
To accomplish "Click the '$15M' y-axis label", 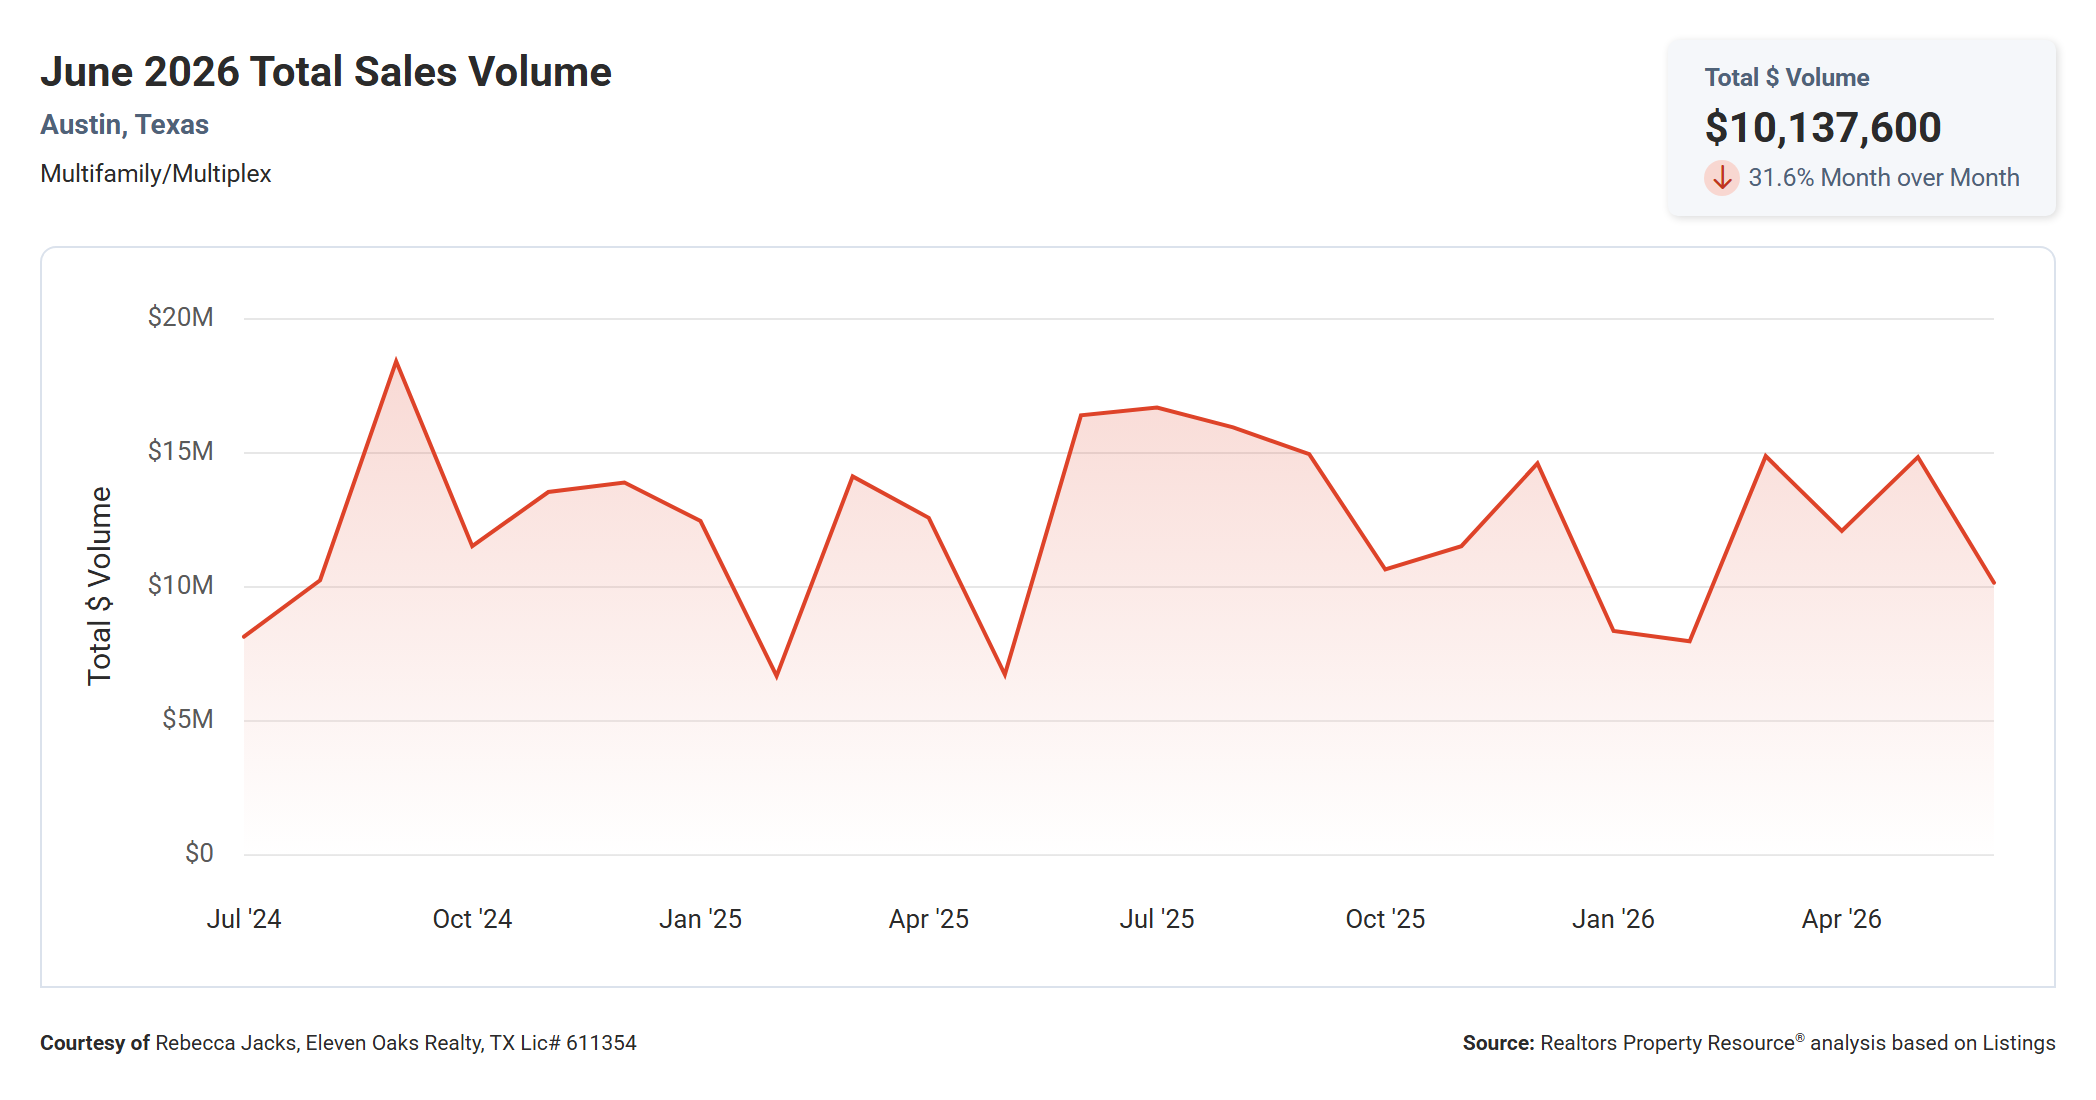I will coord(181,451).
